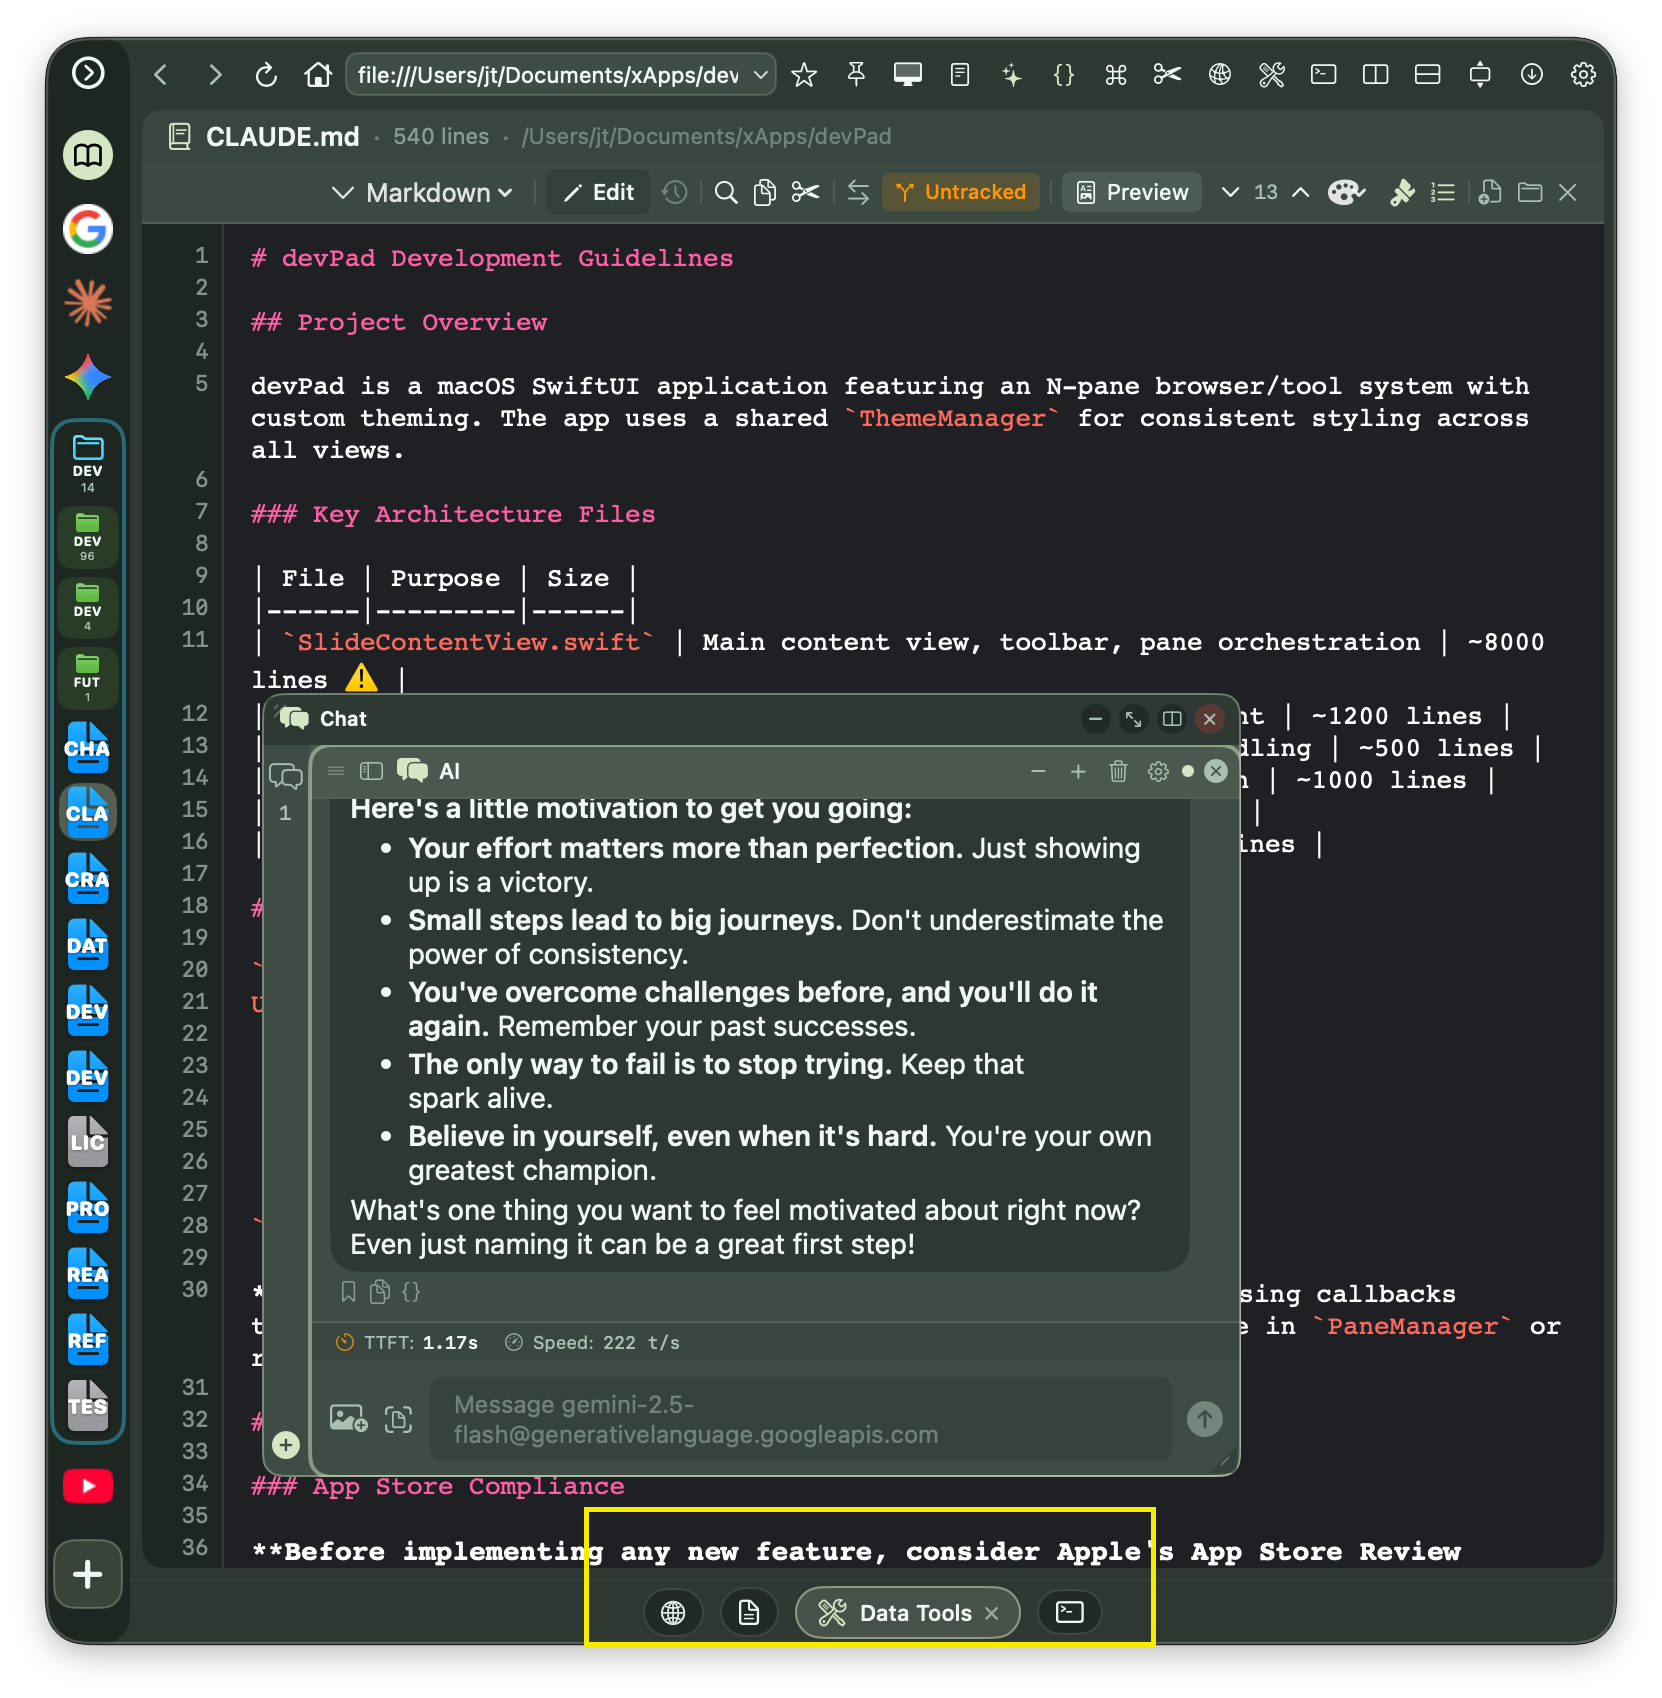
Task: Click the Untracked git status button
Action: [960, 192]
